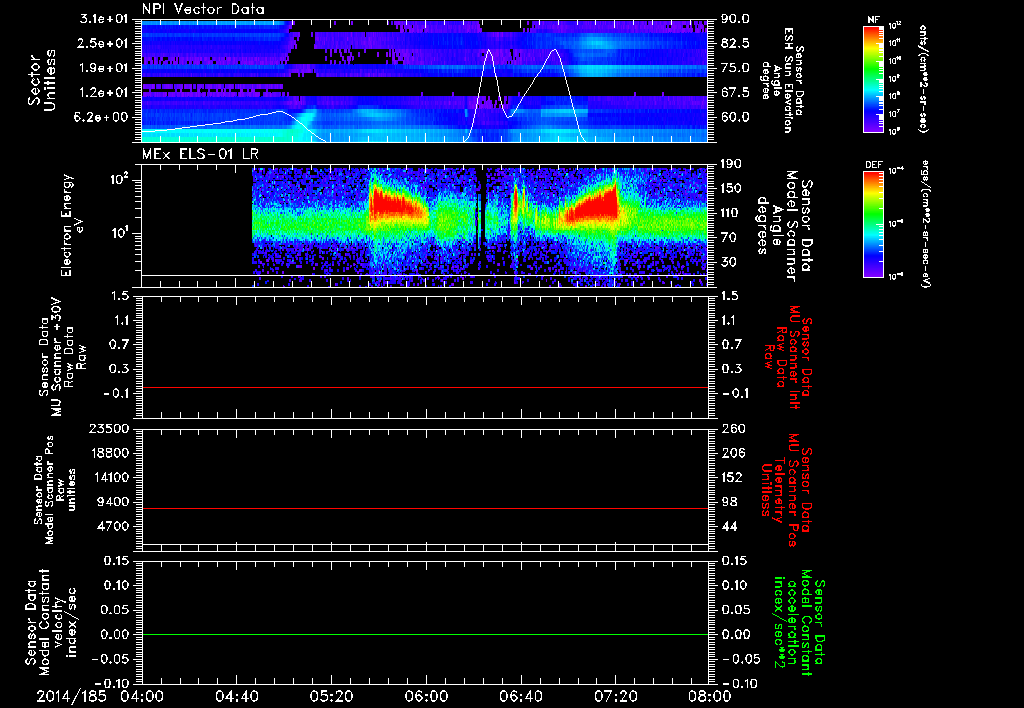Select the DEF rainbow color bar
The width and height of the screenshot is (1024, 708).
873,224
